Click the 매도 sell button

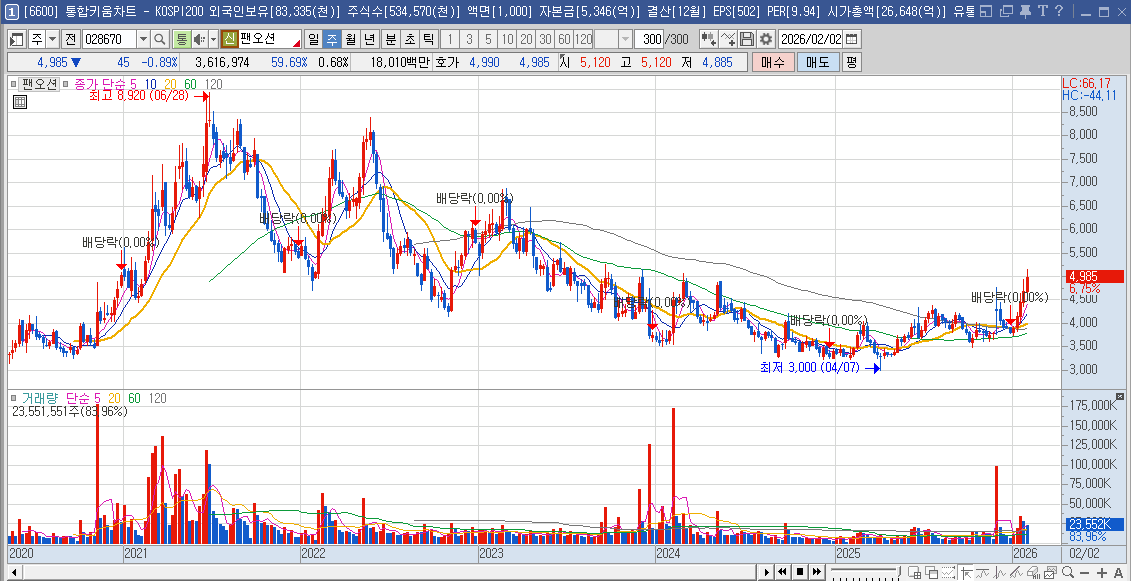818,63
